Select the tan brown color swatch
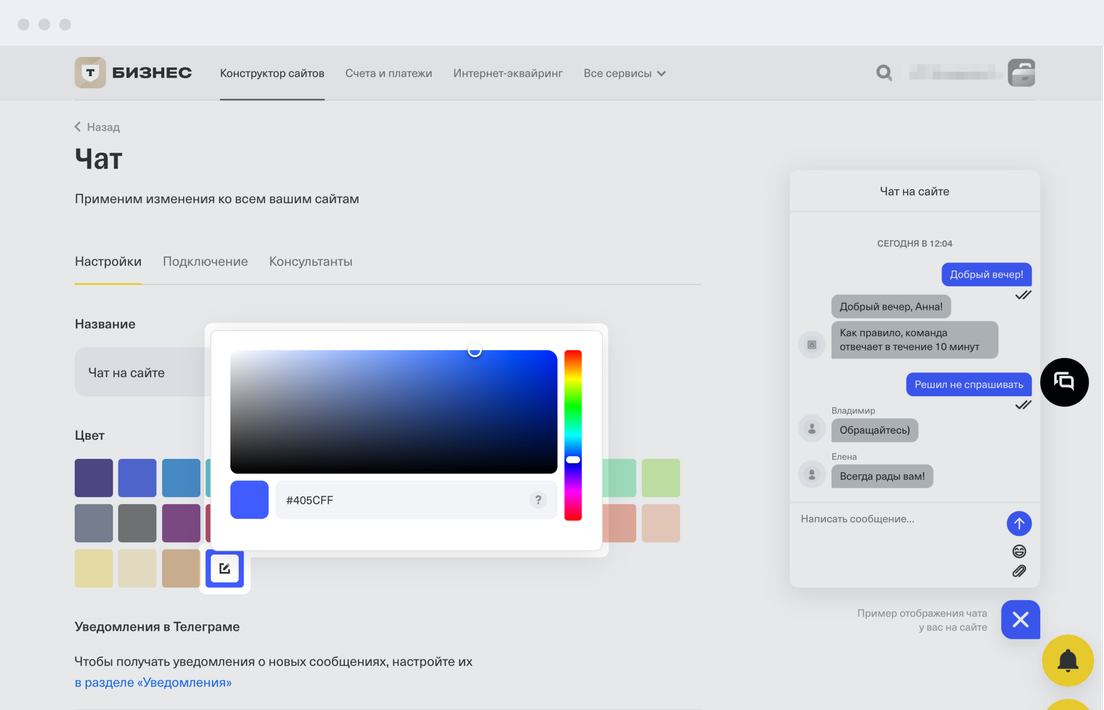The image size is (1104, 710). click(181, 568)
